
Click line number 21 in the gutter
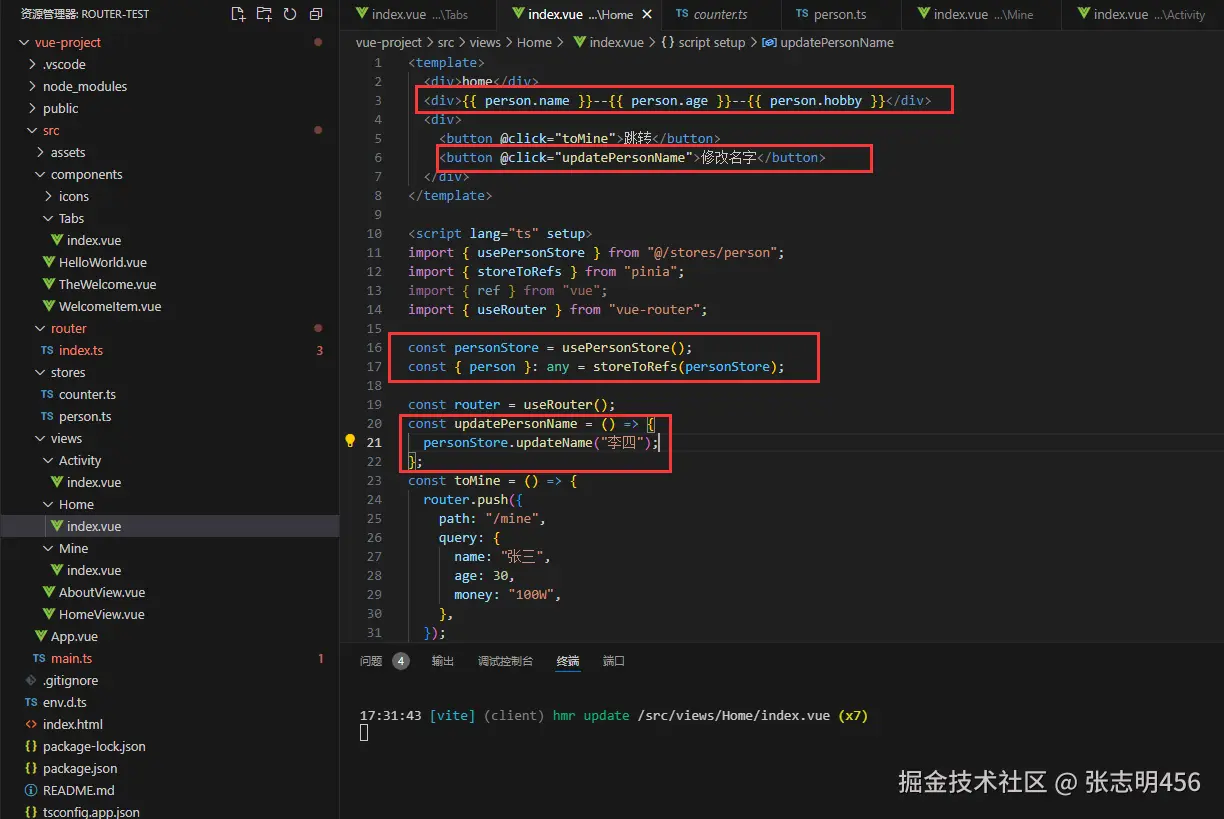[374, 442]
